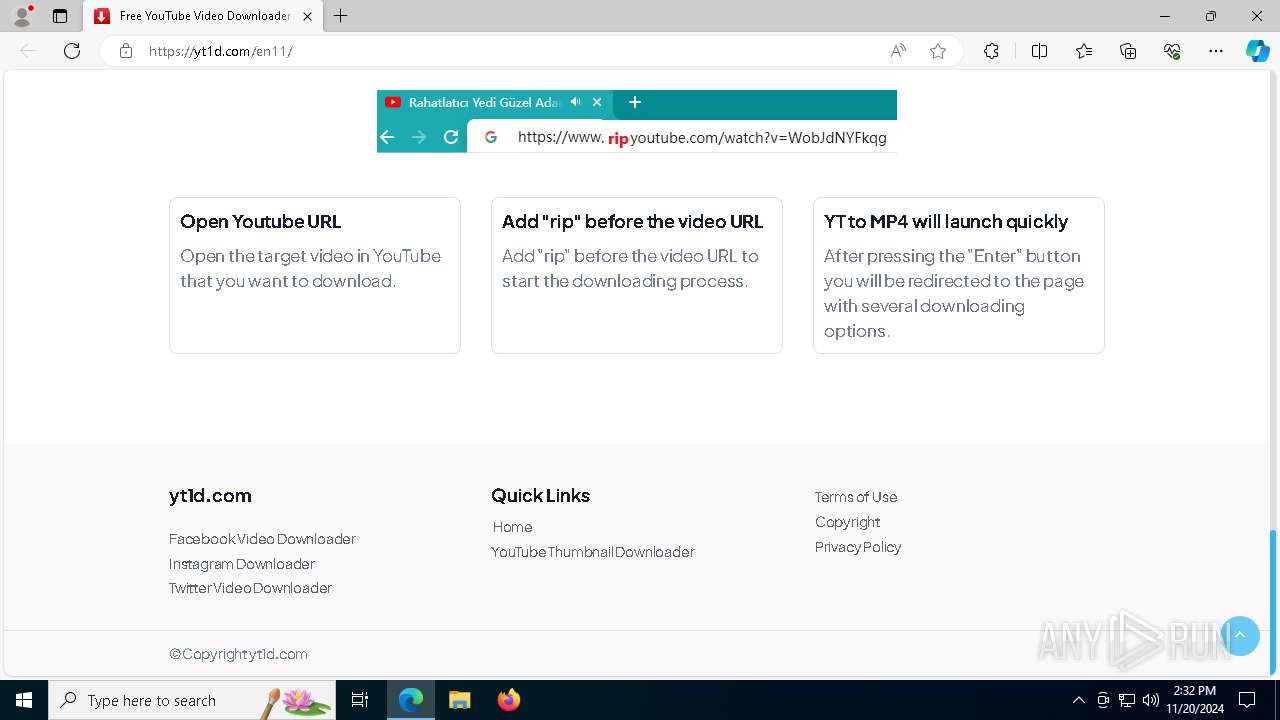The image size is (1280, 720).
Task: Click the '©Copyright yt1d.com' footer text
Action: point(238,654)
